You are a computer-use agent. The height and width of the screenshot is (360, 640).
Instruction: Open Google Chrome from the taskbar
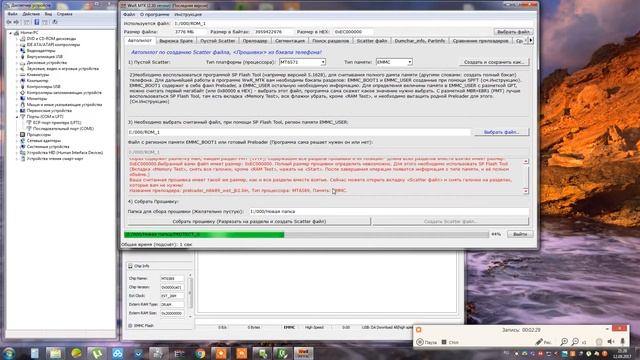200,353
